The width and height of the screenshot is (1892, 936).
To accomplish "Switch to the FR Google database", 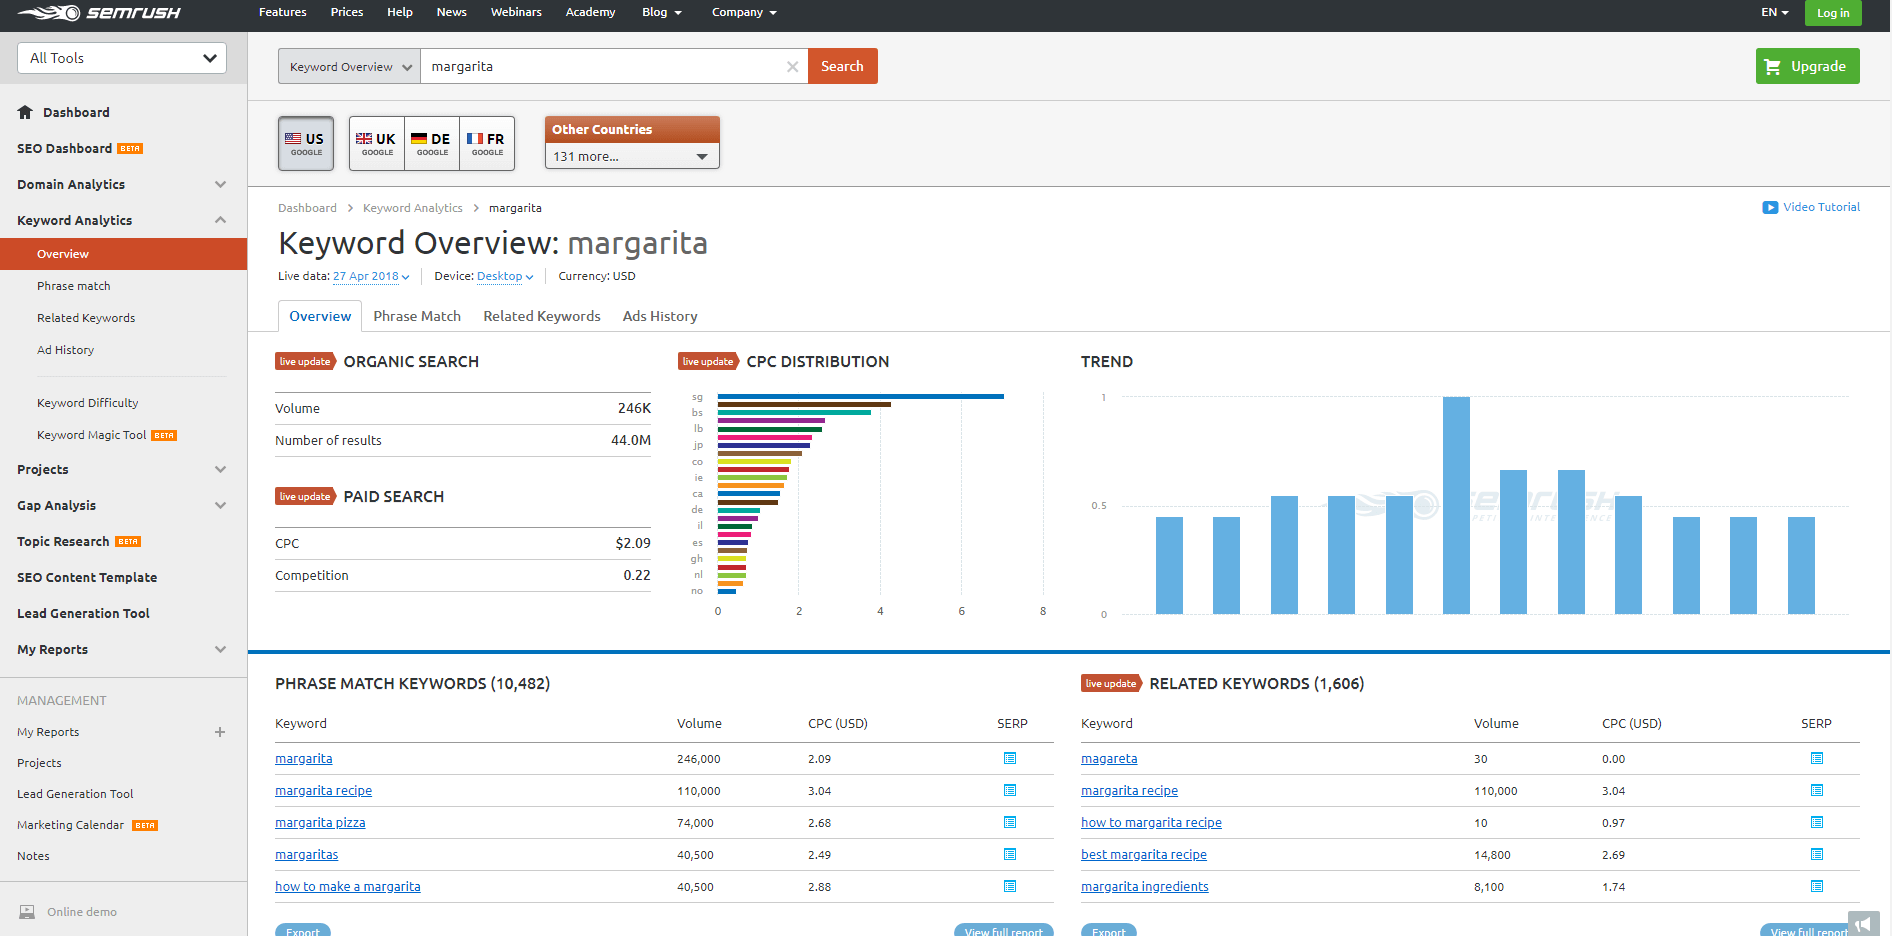I will coord(487,143).
